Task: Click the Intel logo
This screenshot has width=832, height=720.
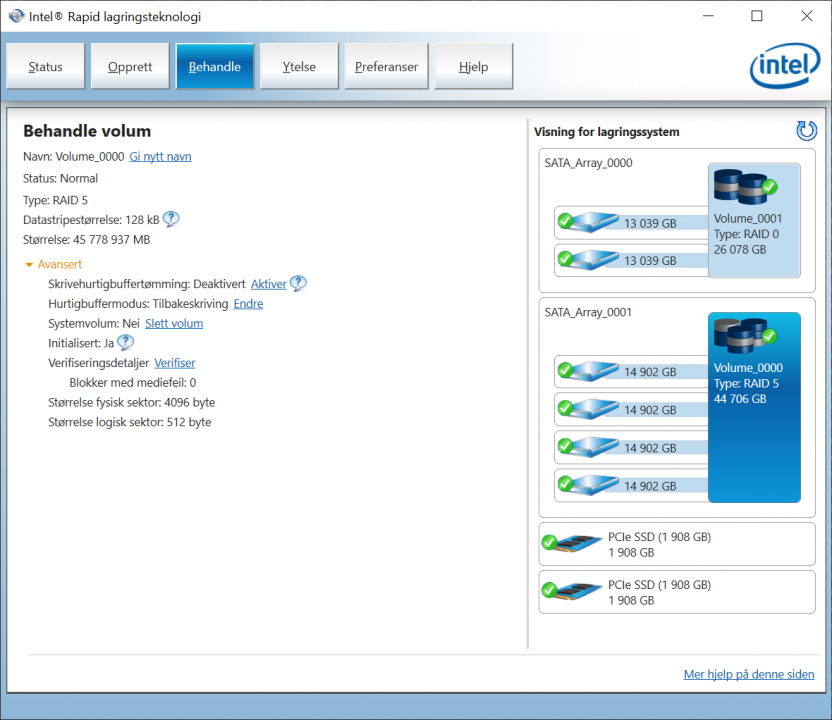Action: click(x=784, y=68)
